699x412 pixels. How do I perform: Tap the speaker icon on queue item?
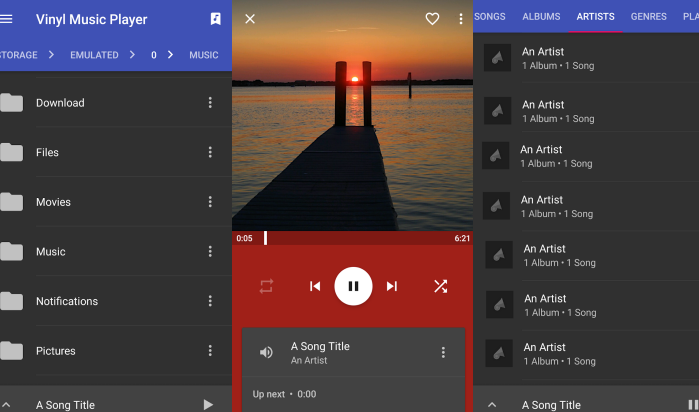tap(266, 352)
